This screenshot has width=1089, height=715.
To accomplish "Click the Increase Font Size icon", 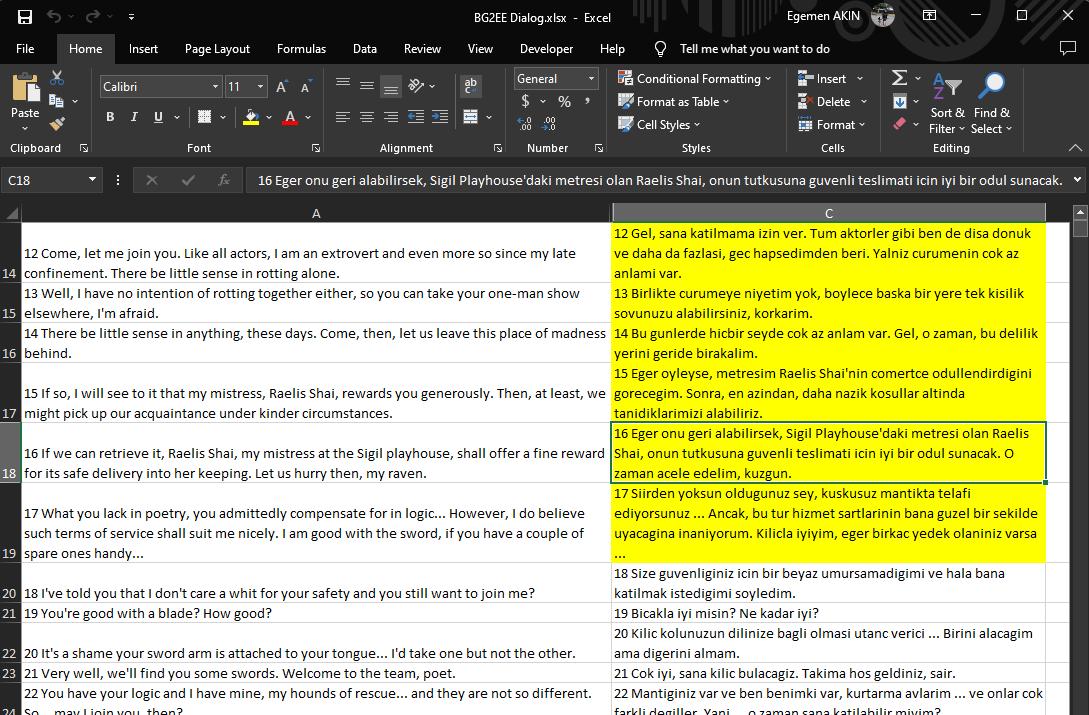I will tap(282, 87).
